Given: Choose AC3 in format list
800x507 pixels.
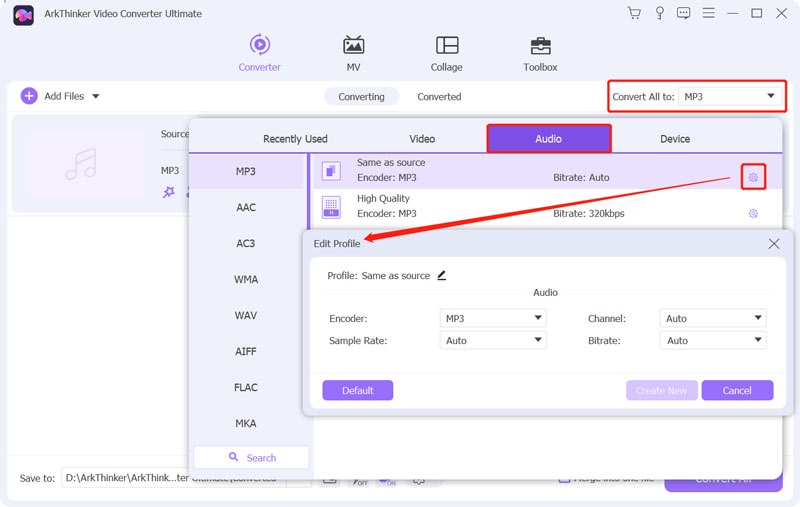Looking at the screenshot, I should tap(246, 243).
